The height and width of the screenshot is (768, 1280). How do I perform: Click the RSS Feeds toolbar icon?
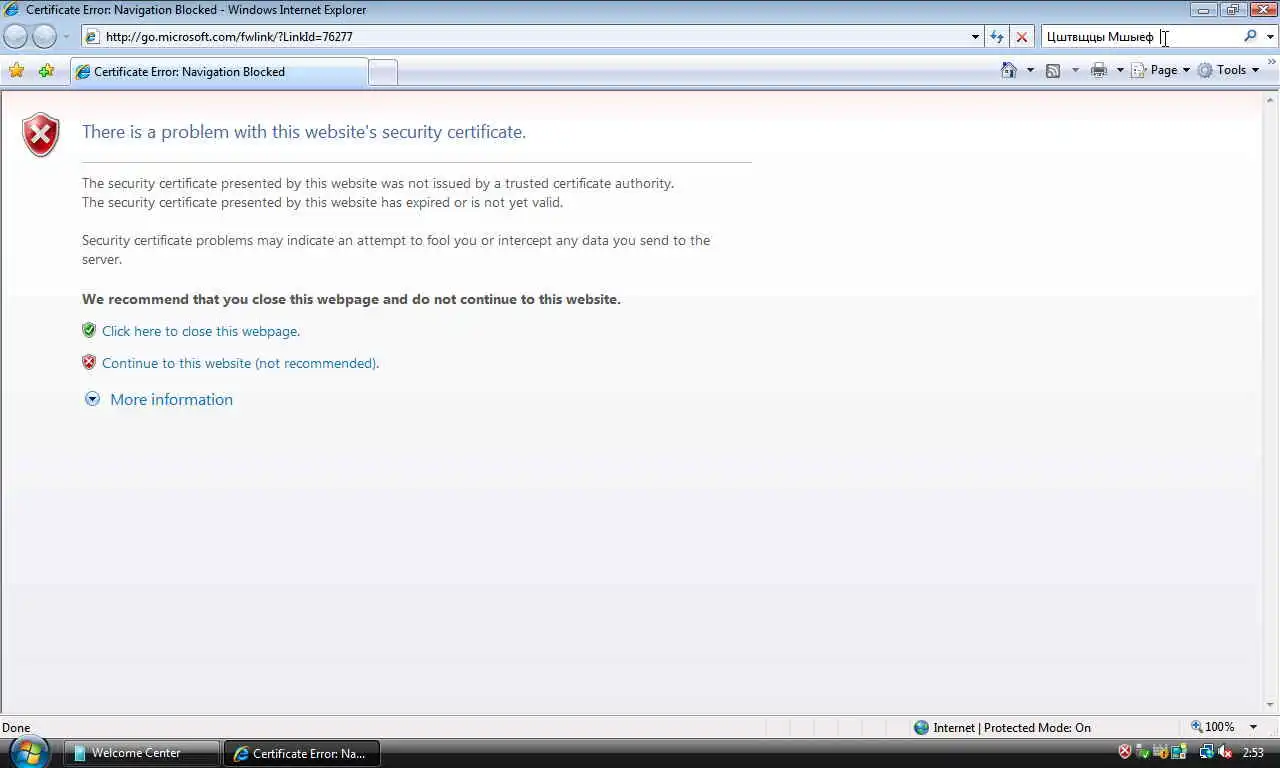tap(1053, 70)
